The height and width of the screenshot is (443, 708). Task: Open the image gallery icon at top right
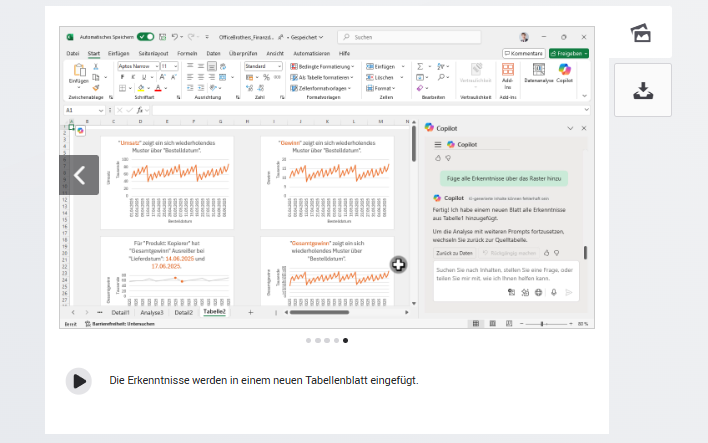[641, 33]
